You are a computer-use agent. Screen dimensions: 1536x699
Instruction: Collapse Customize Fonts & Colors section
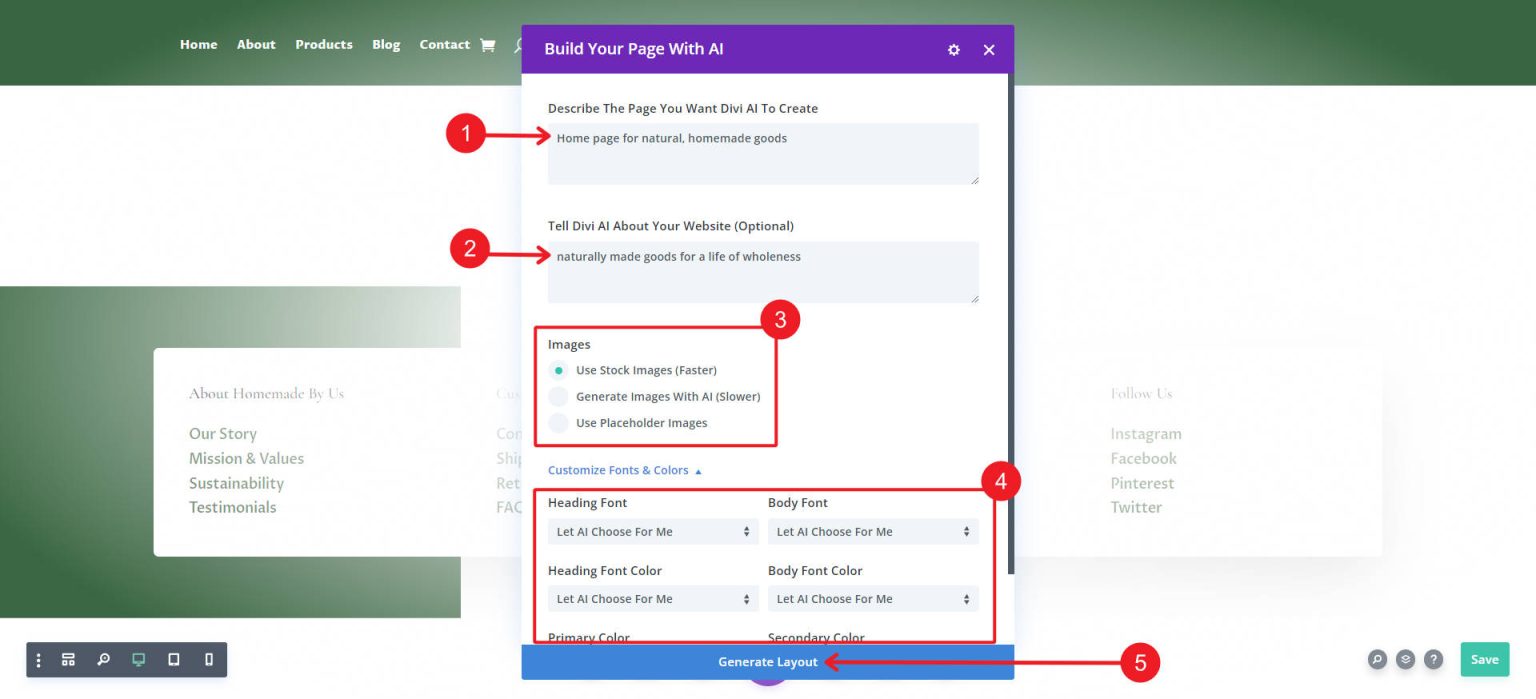click(625, 470)
